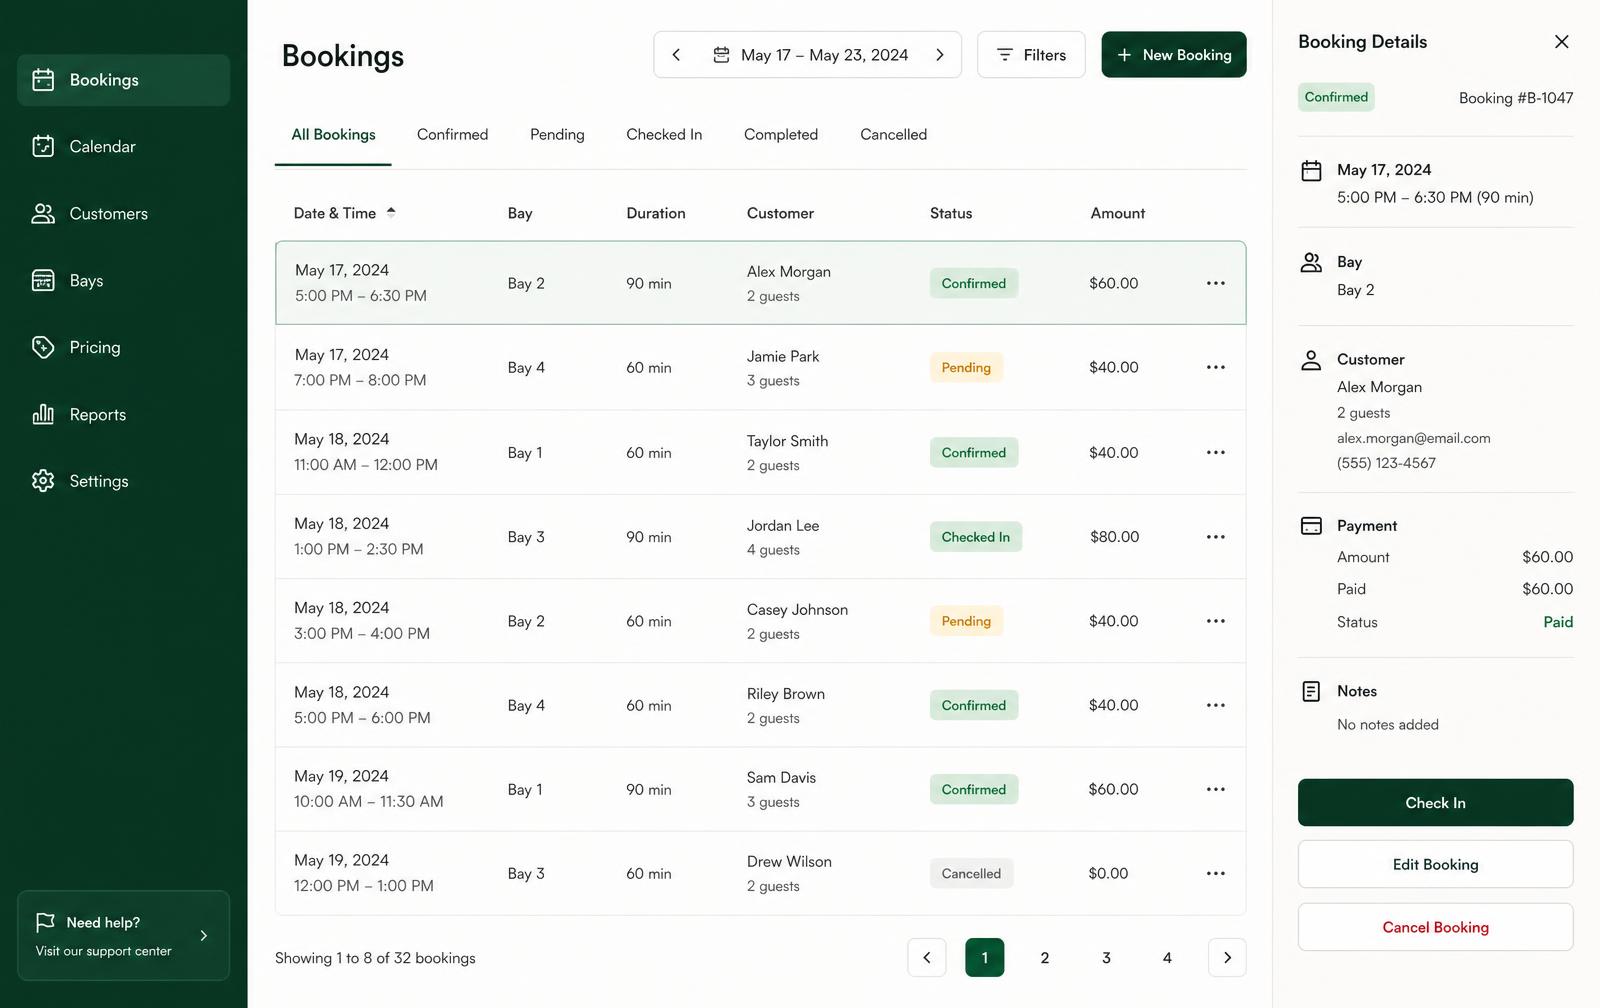Click the Check In button

pos(1435,803)
